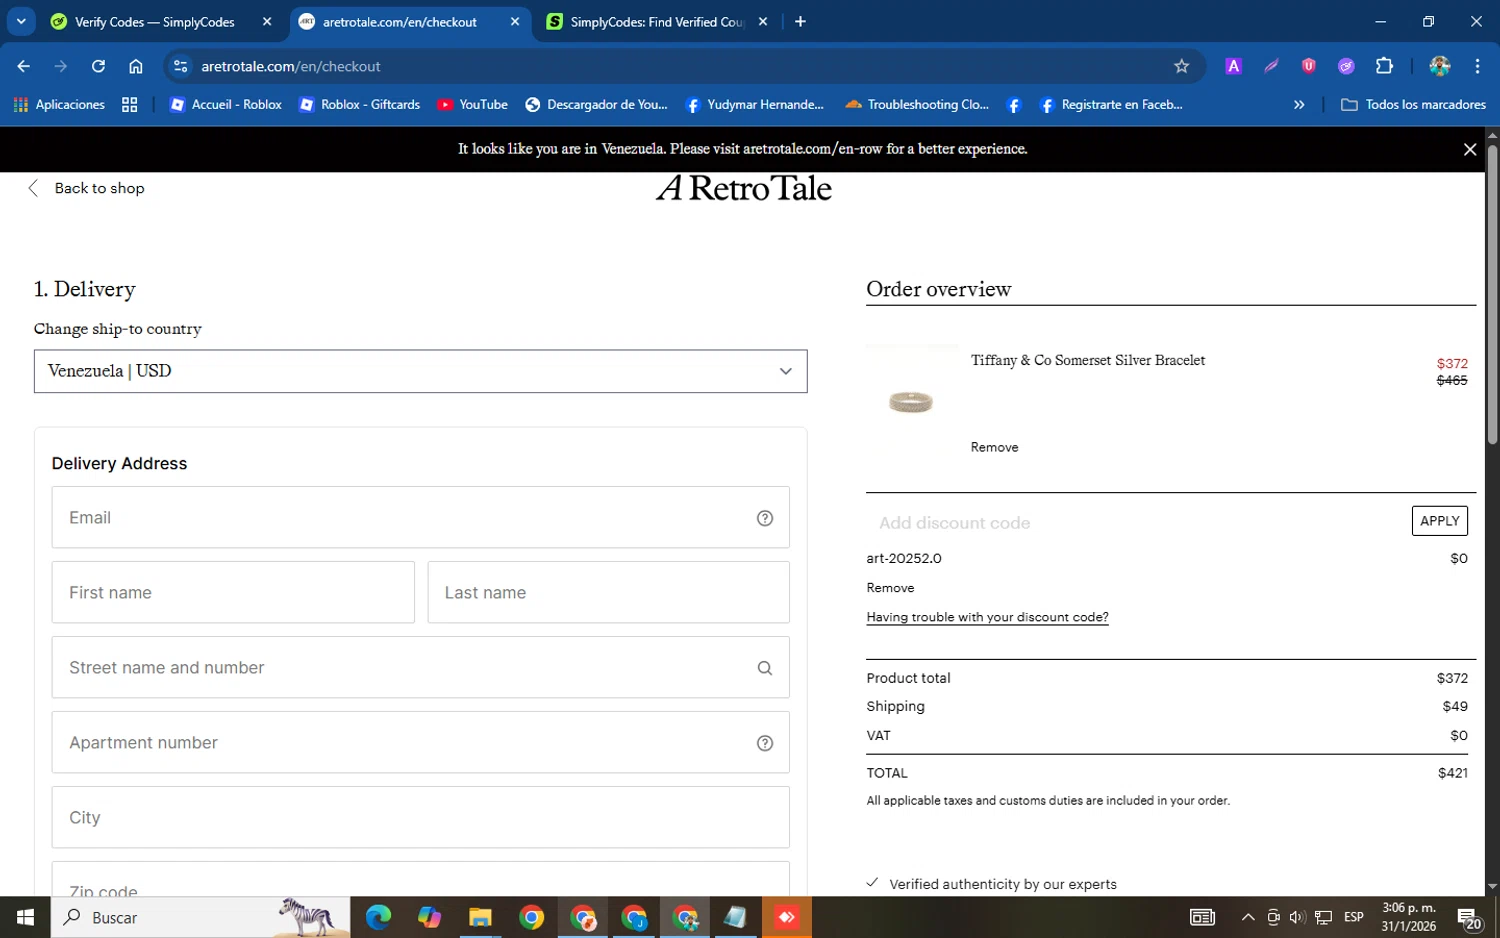The image size is (1500, 938).
Task: Switch to SimplyCodes: Find Verified Coupons tab
Action: [x=657, y=22]
